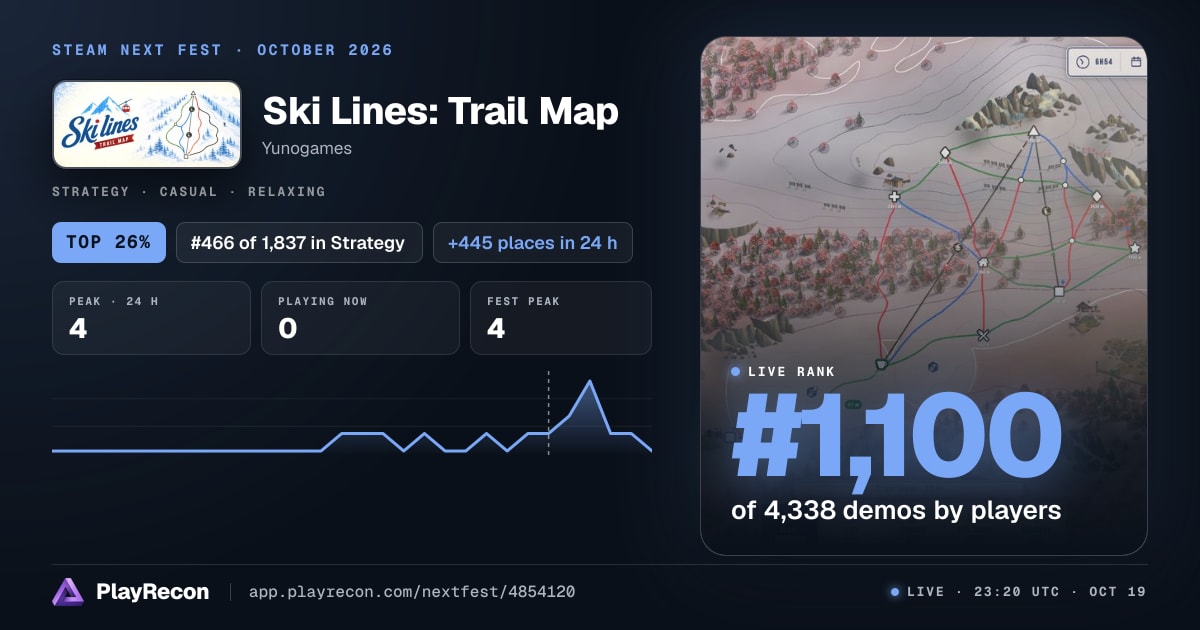Click the Fest Peak value 4
The width and height of the screenshot is (1200, 630).
pyautogui.click(x=496, y=328)
